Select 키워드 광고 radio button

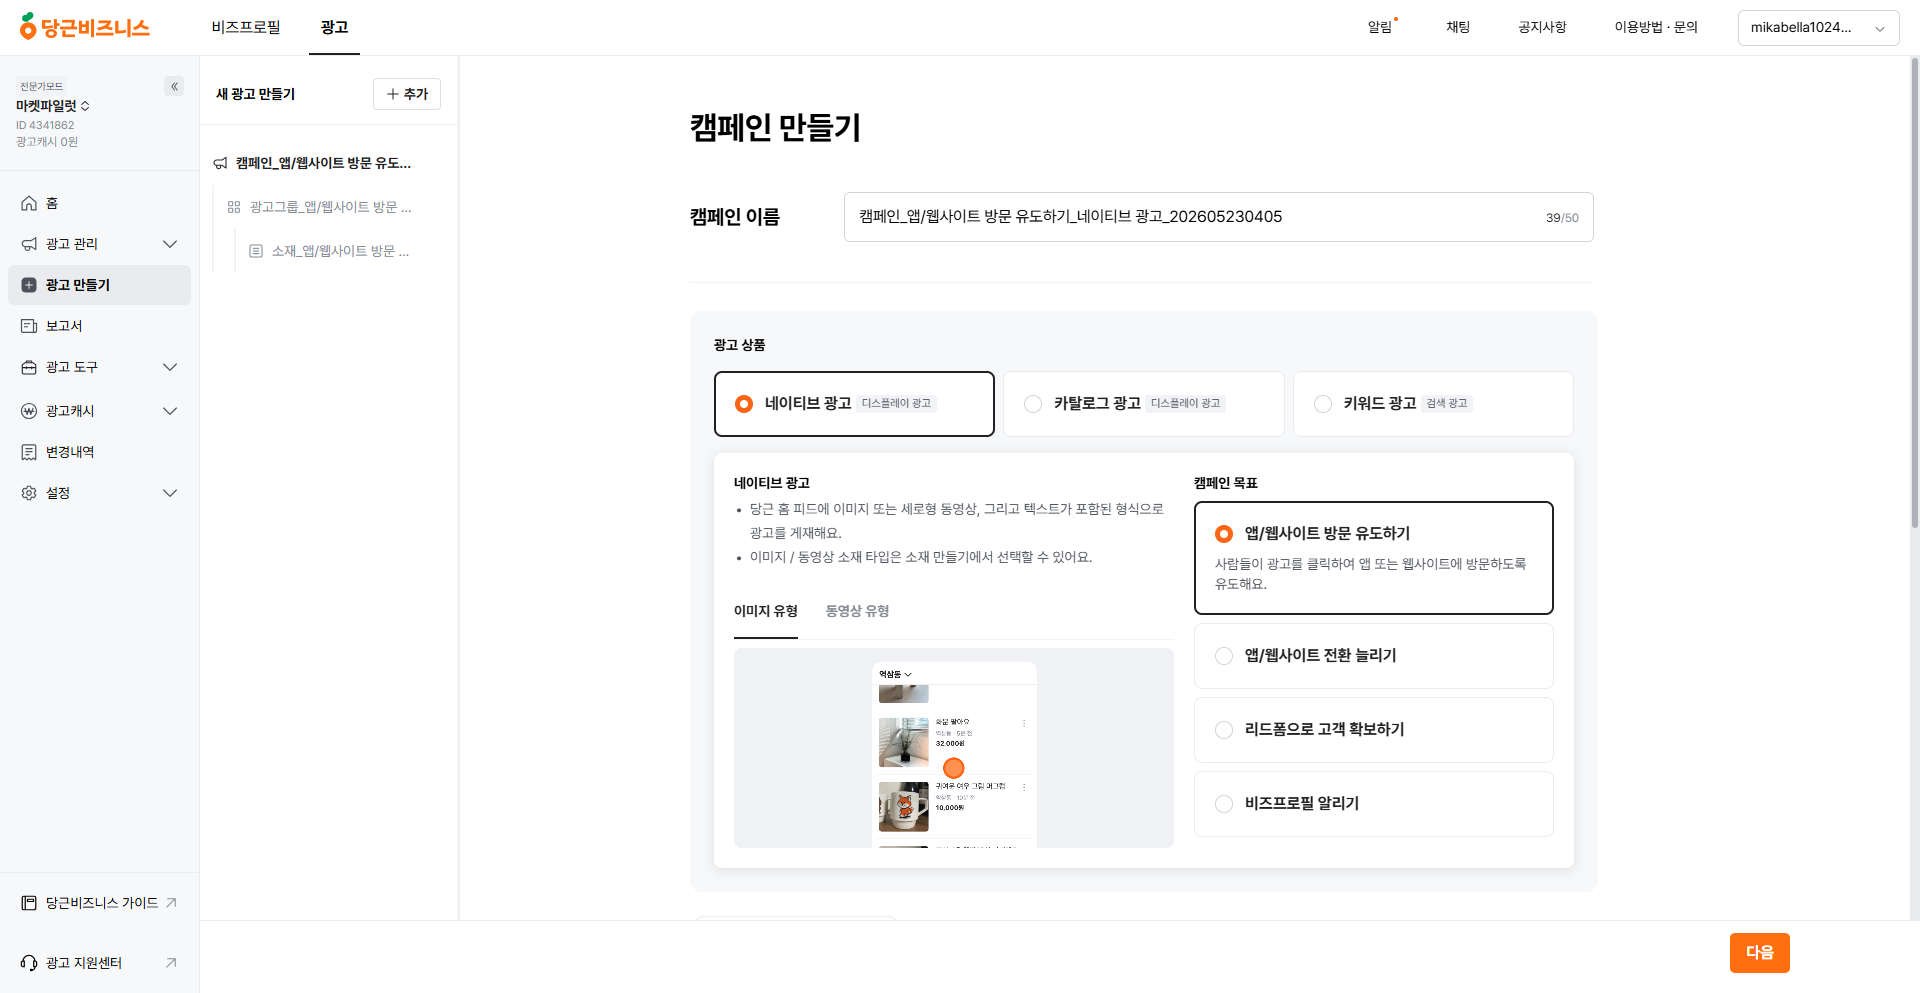pyautogui.click(x=1323, y=404)
